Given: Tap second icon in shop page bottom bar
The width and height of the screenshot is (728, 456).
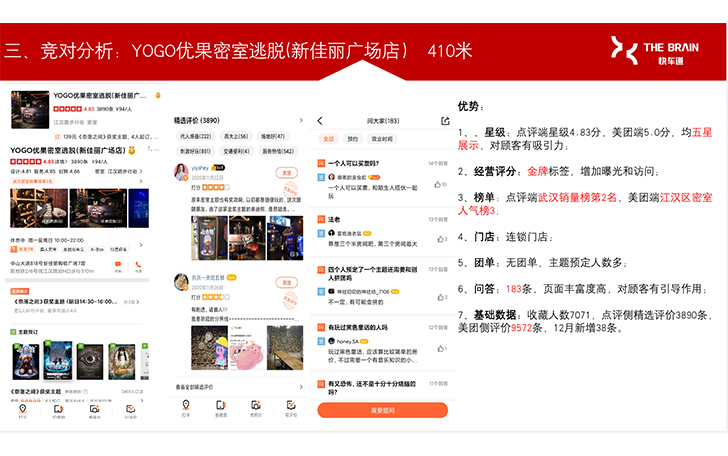Looking at the screenshot, I should [x=58, y=409].
